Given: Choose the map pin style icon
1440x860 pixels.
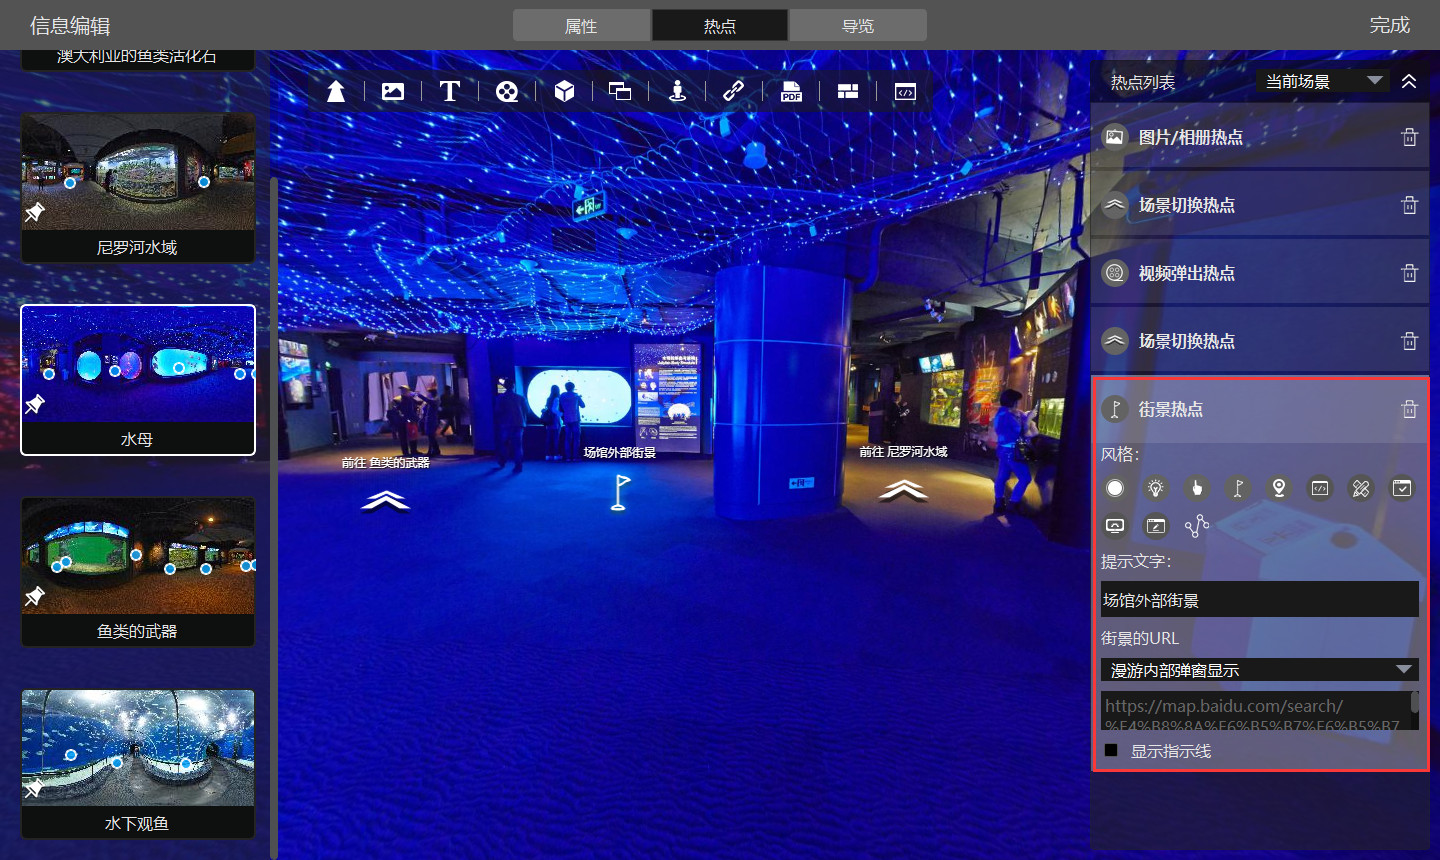Looking at the screenshot, I should click(x=1278, y=488).
